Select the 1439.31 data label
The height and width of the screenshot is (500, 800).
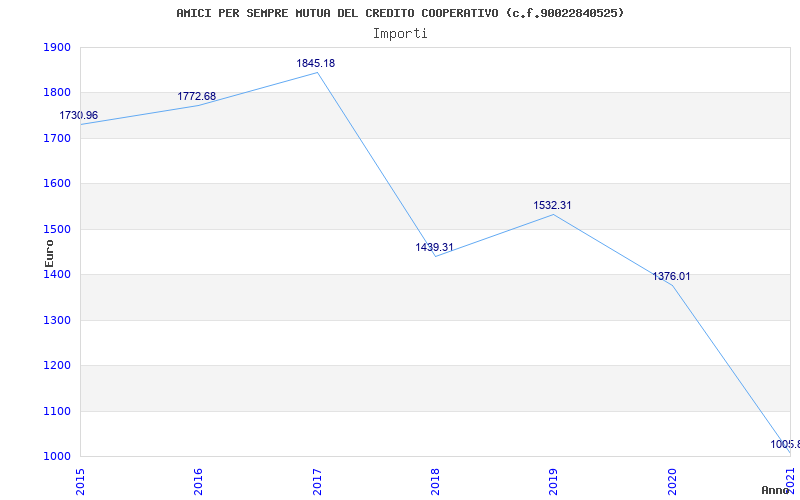click(x=434, y=247)
